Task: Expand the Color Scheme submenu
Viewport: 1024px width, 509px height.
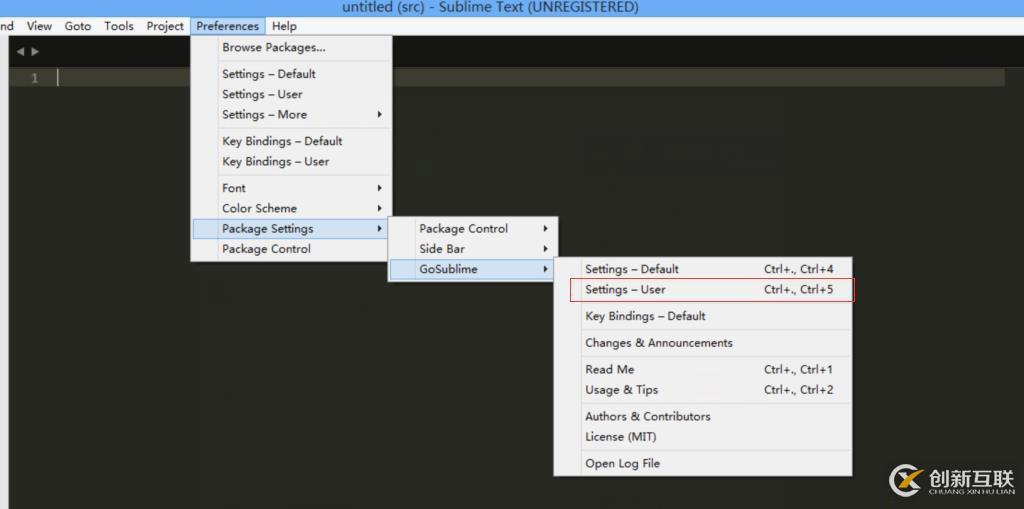Action: [x=292, y=208]
